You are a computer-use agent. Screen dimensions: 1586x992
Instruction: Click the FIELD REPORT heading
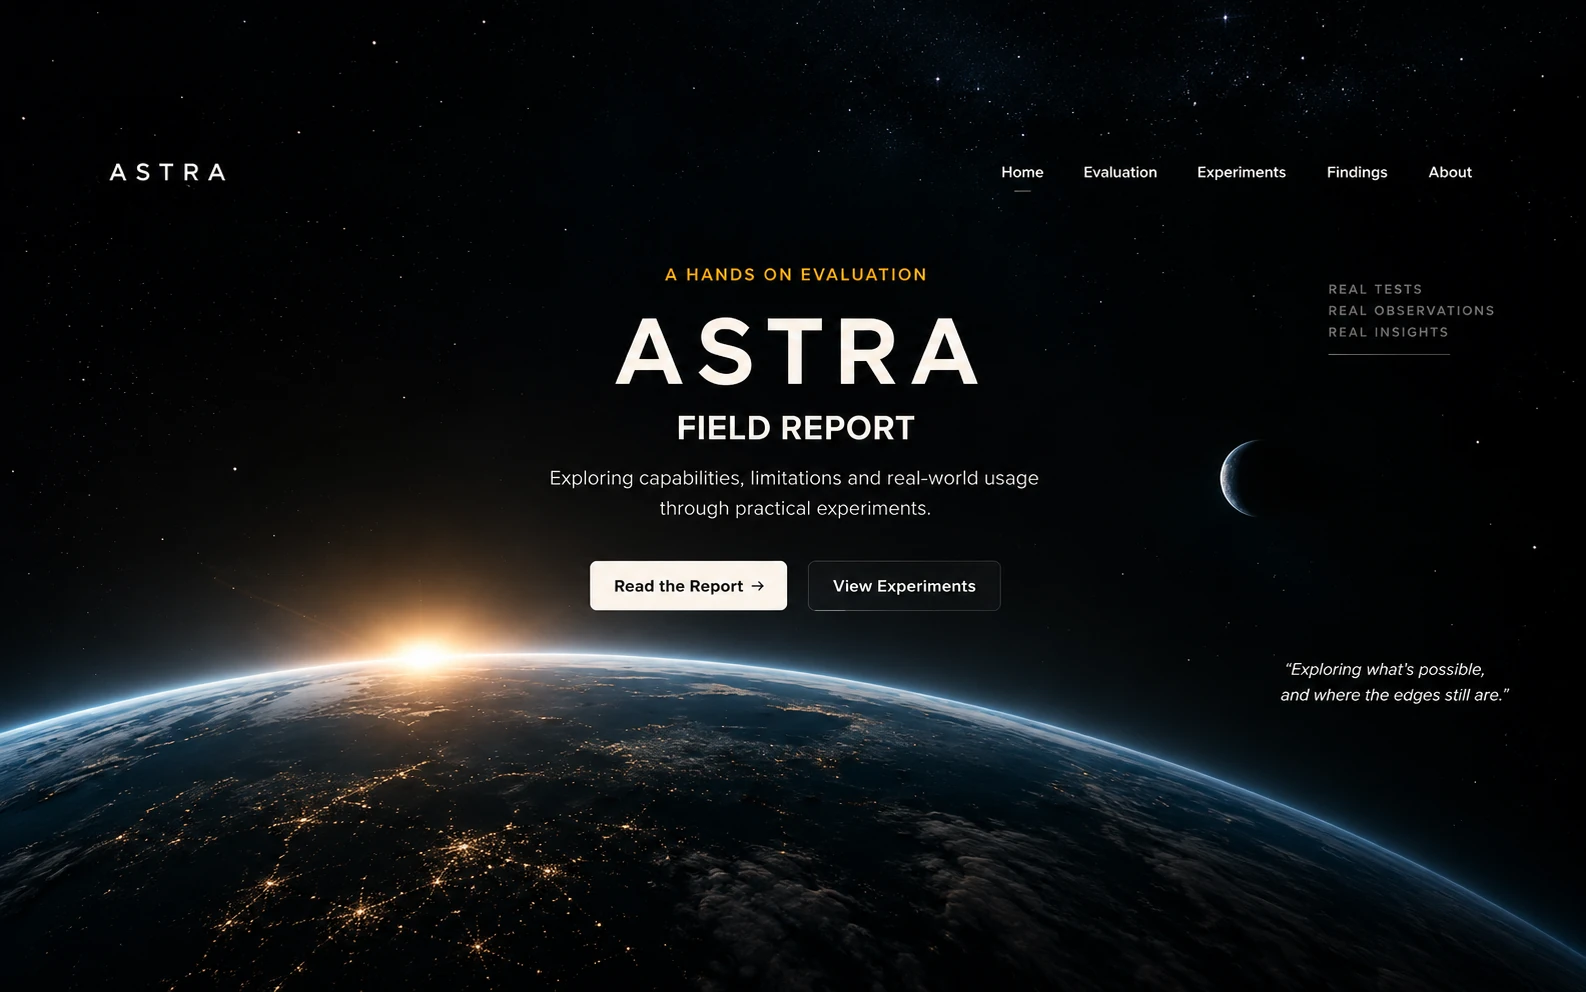pyautogui.click(x=796, y=428)
